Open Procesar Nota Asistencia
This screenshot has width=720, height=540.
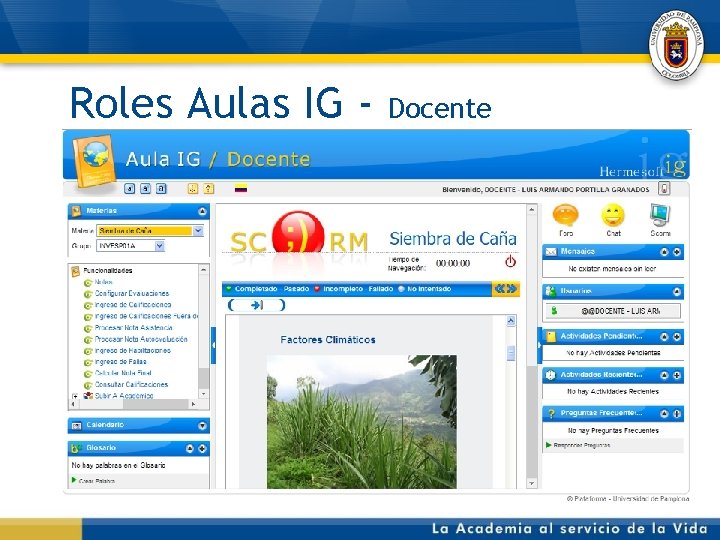134,328
